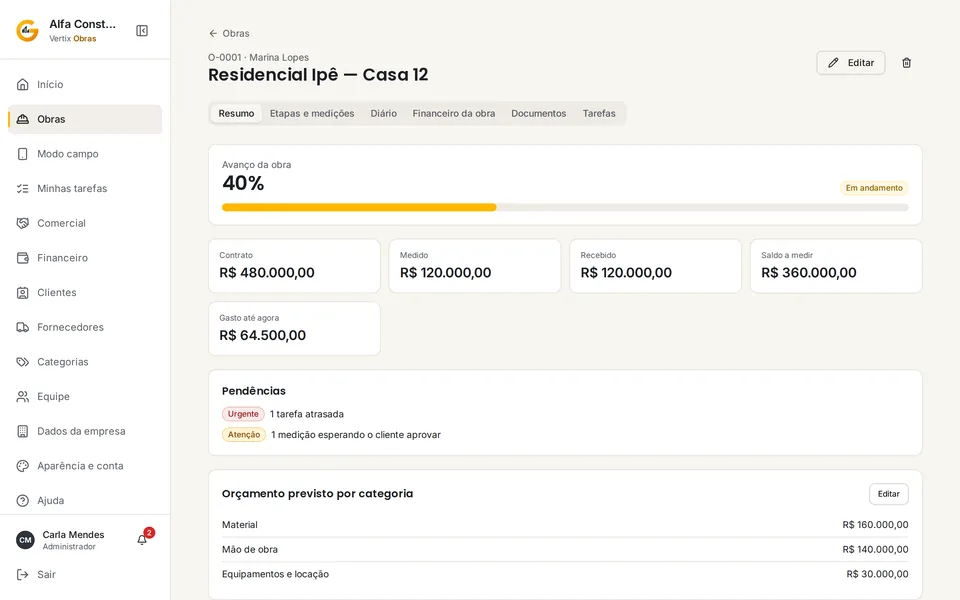Click the Gasto até agora card
This screenshot has width=960, height=600.
[x=294, y=328]
